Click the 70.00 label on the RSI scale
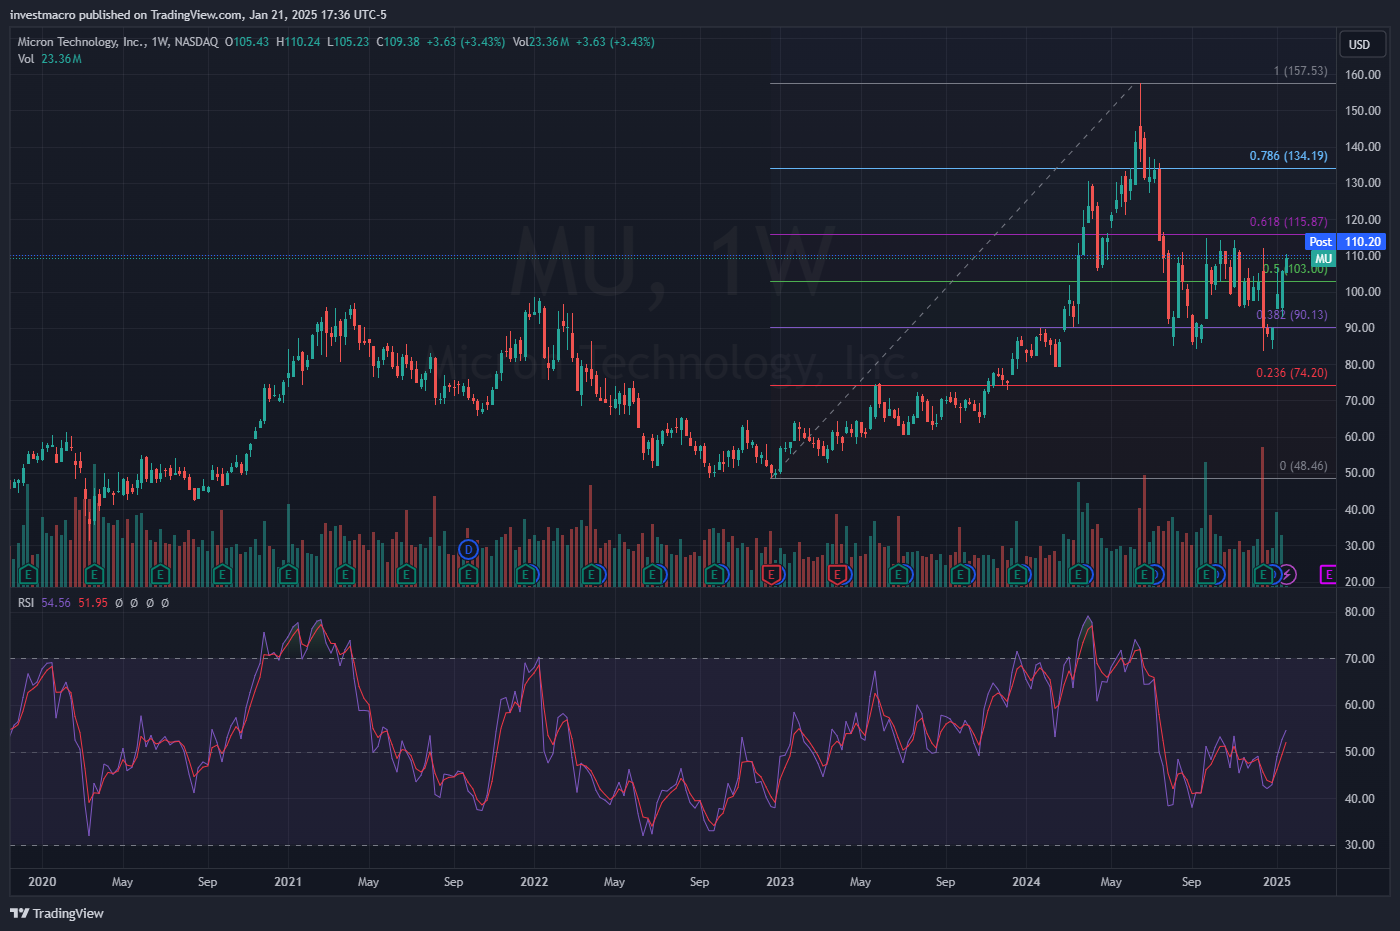The image size is (1400, 931). [x=1360, y=659]
